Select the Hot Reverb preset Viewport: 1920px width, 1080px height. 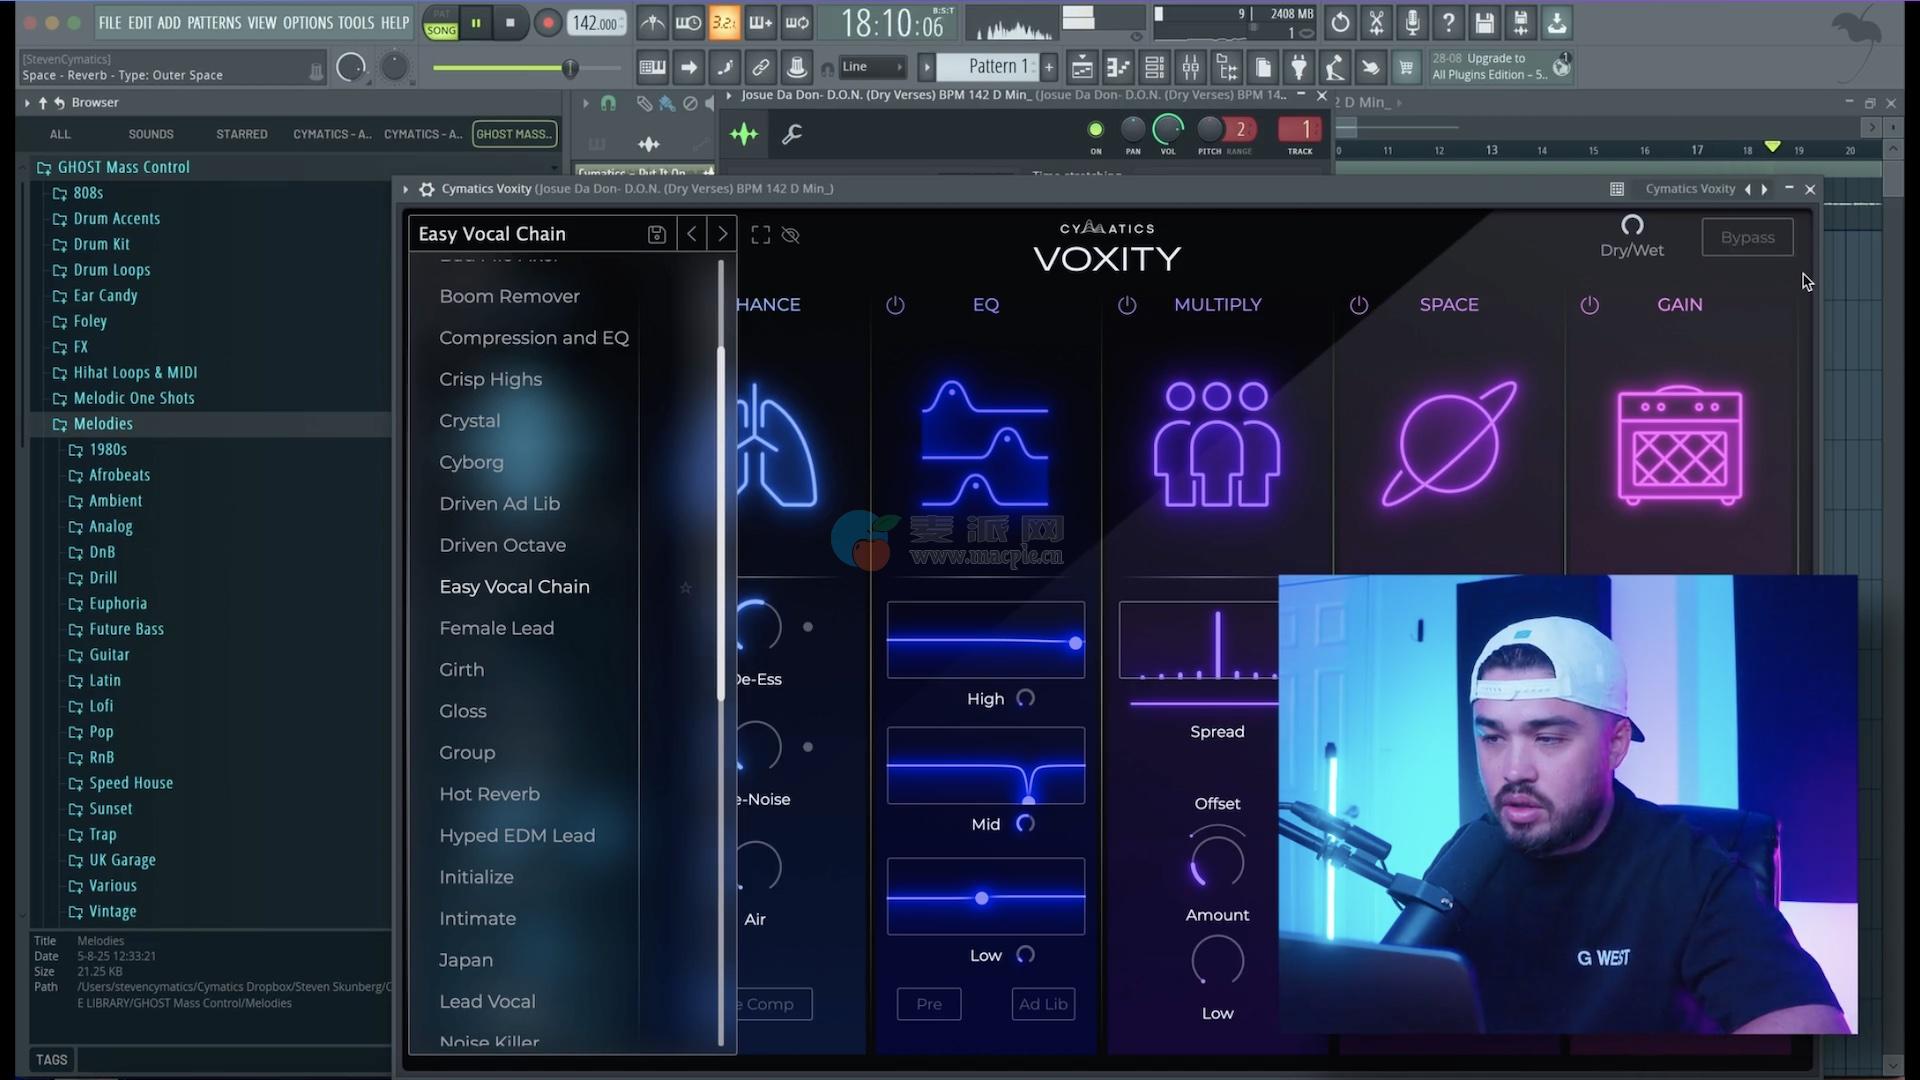pyautogui.click(x=489, y=794)
